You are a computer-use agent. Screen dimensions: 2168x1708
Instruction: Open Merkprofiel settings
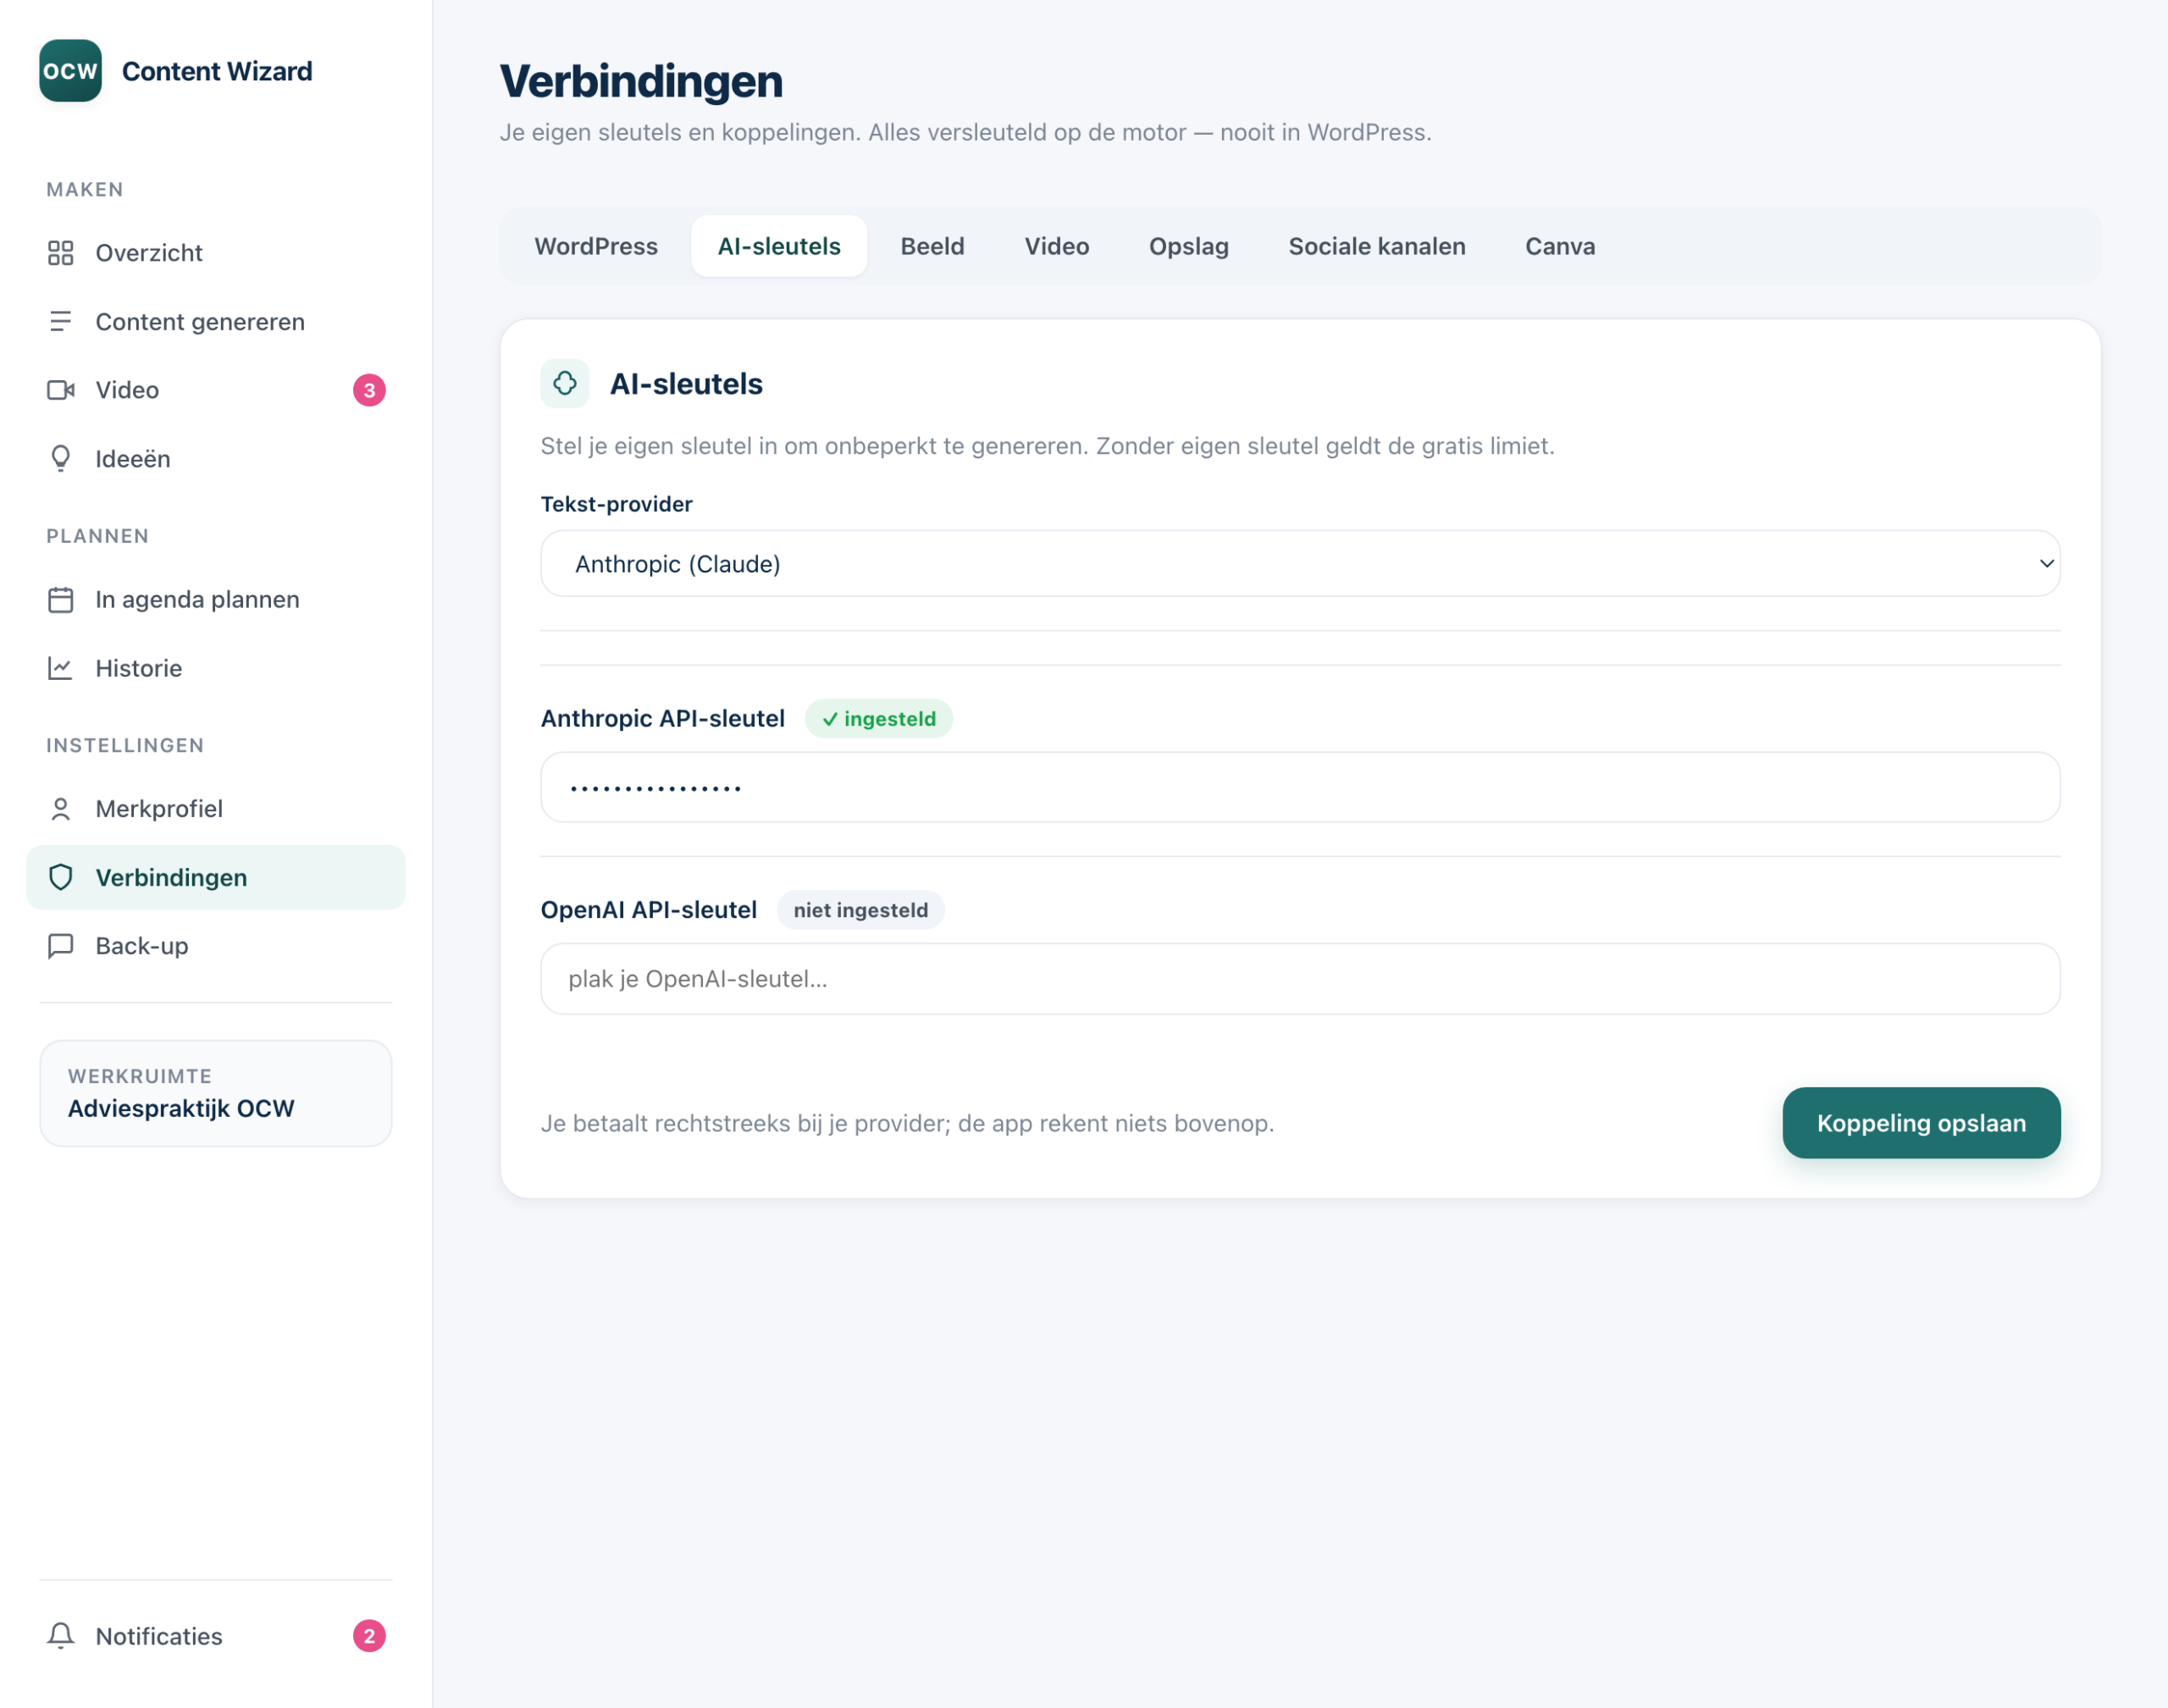pos(216,809)
